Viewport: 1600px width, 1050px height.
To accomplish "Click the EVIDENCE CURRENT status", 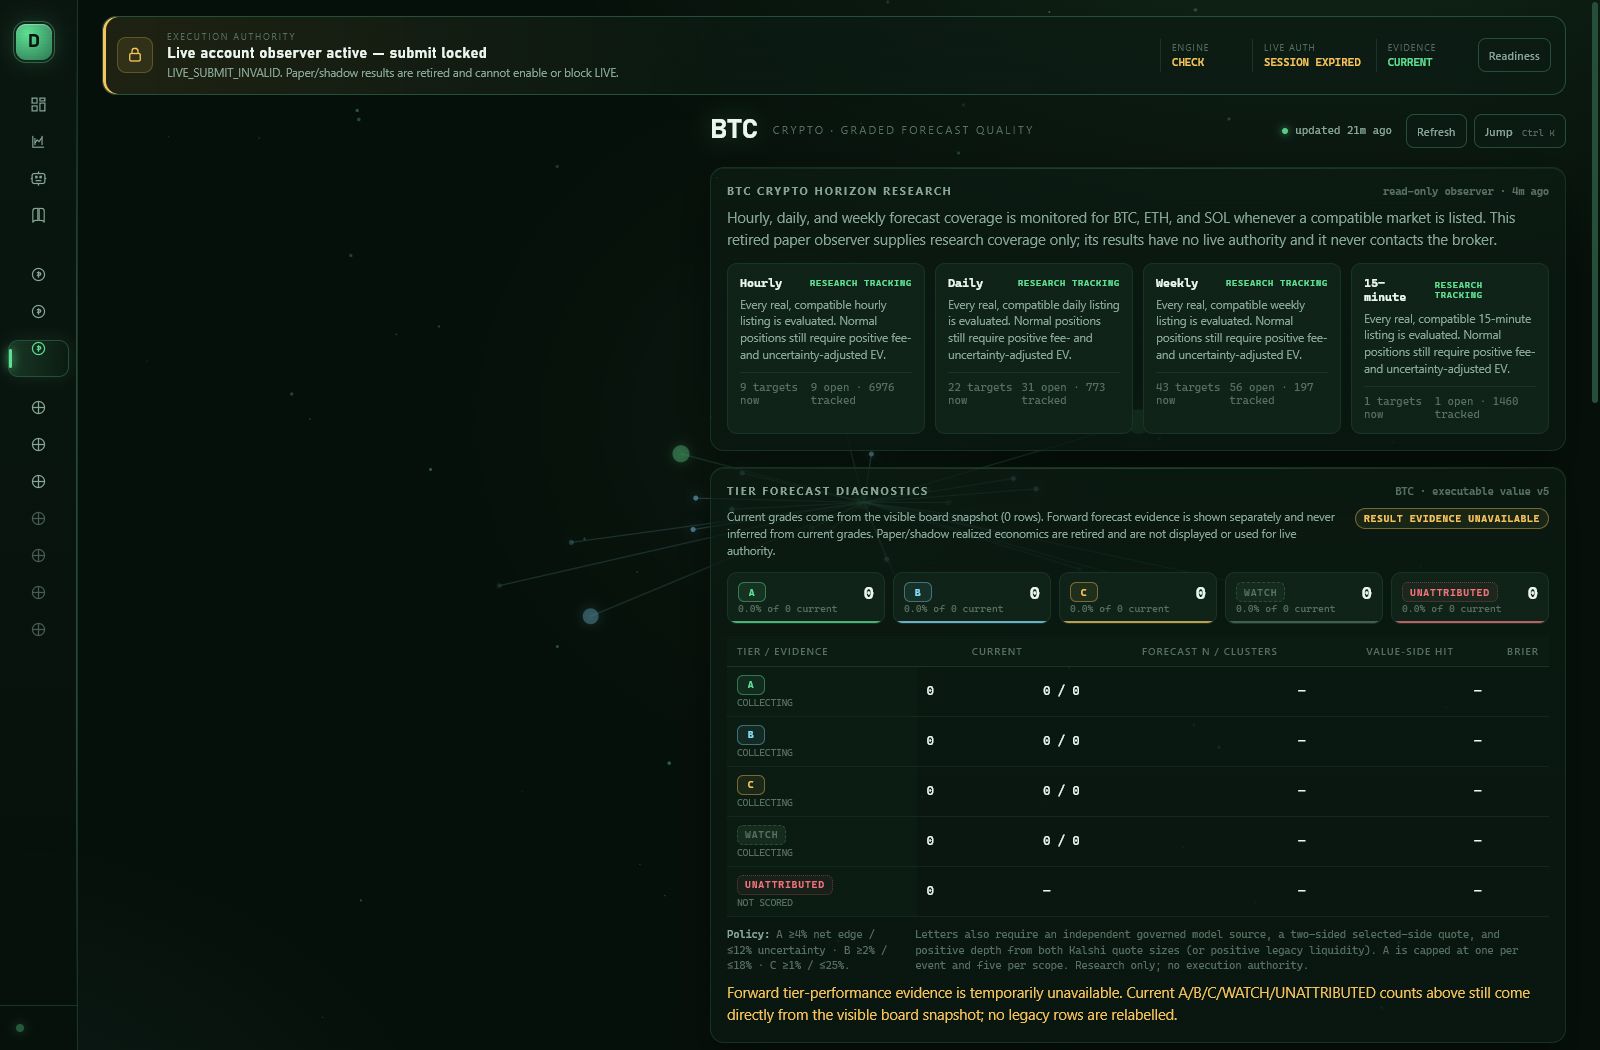I will 1411,55.
